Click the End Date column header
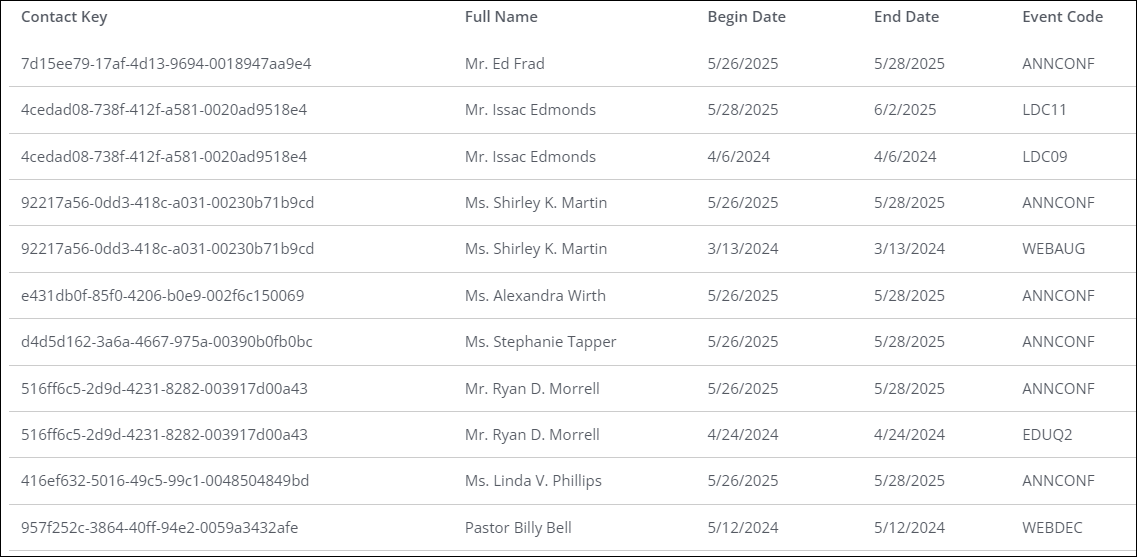This screenshot has width=1137, height=557. [906, 17]
